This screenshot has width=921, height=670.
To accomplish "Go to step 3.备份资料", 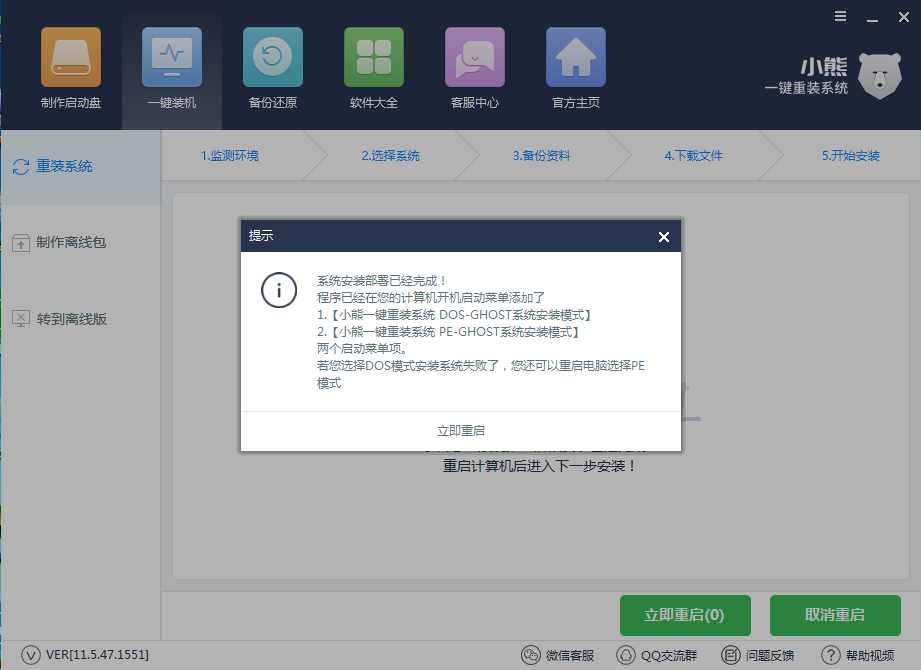I will click(x=542, y=156).
